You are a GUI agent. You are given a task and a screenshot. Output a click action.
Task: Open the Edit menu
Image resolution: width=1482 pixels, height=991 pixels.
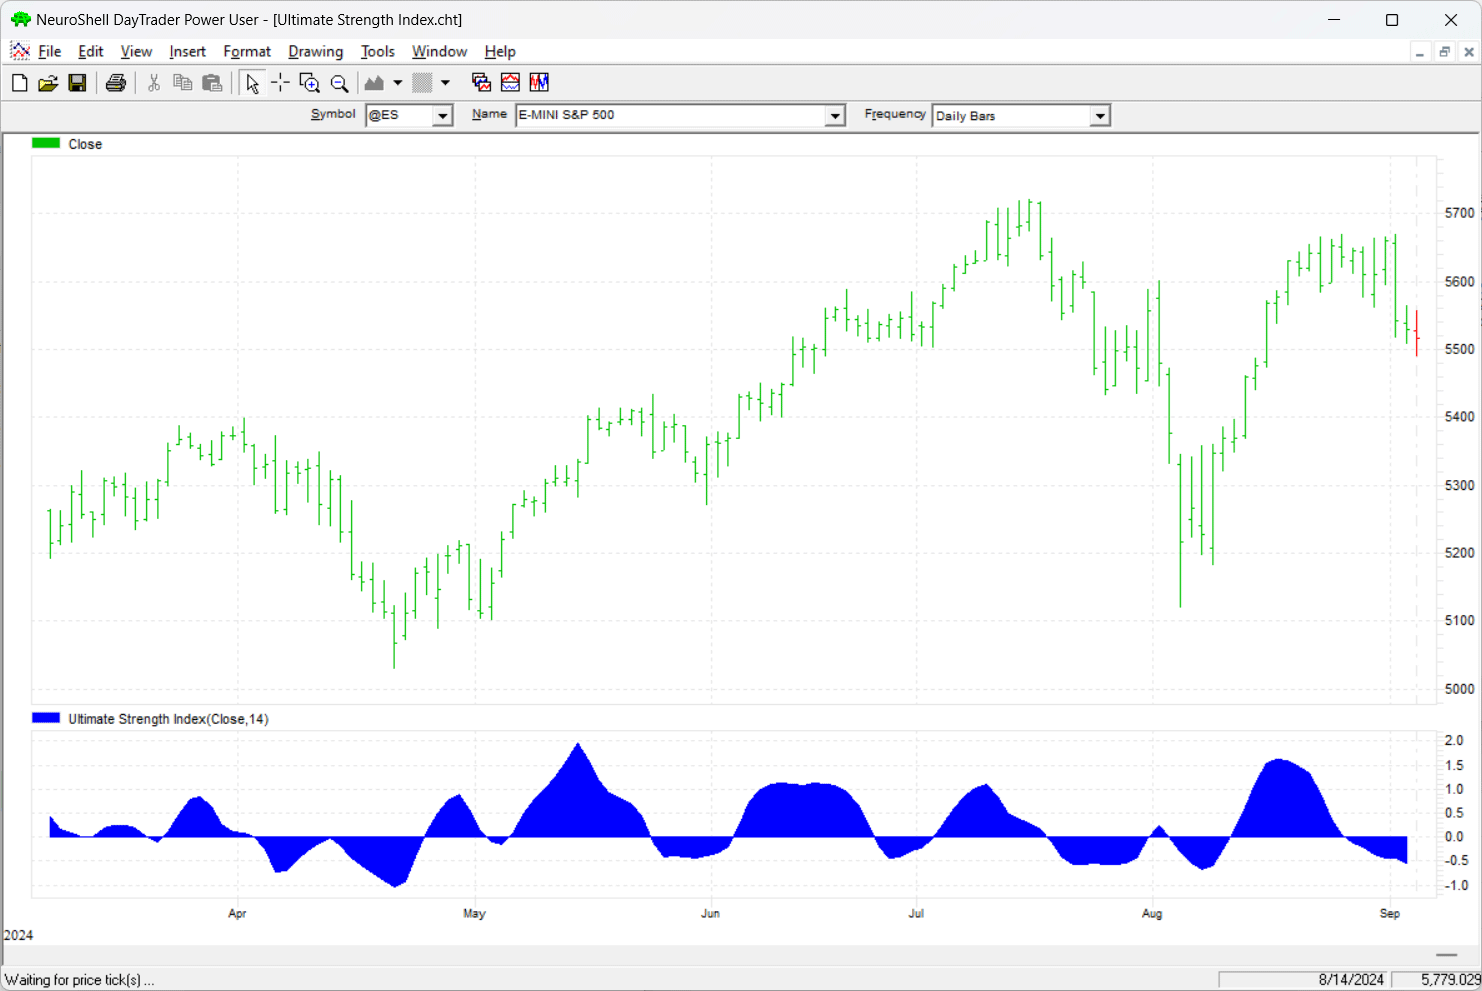tap(91, 52)
